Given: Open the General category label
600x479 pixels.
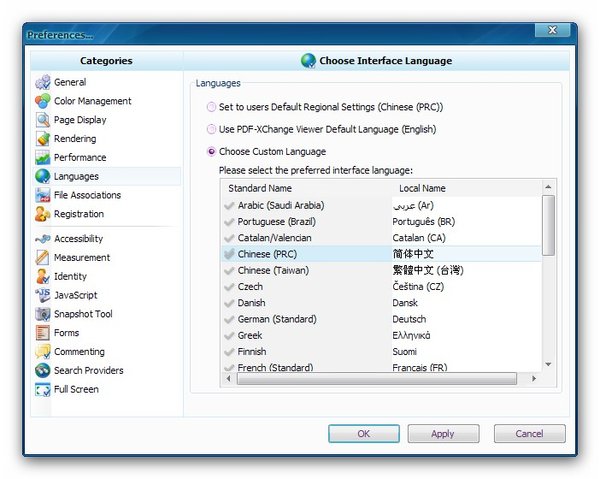Looking at the screenshot, I should click(x=70, y=82).
